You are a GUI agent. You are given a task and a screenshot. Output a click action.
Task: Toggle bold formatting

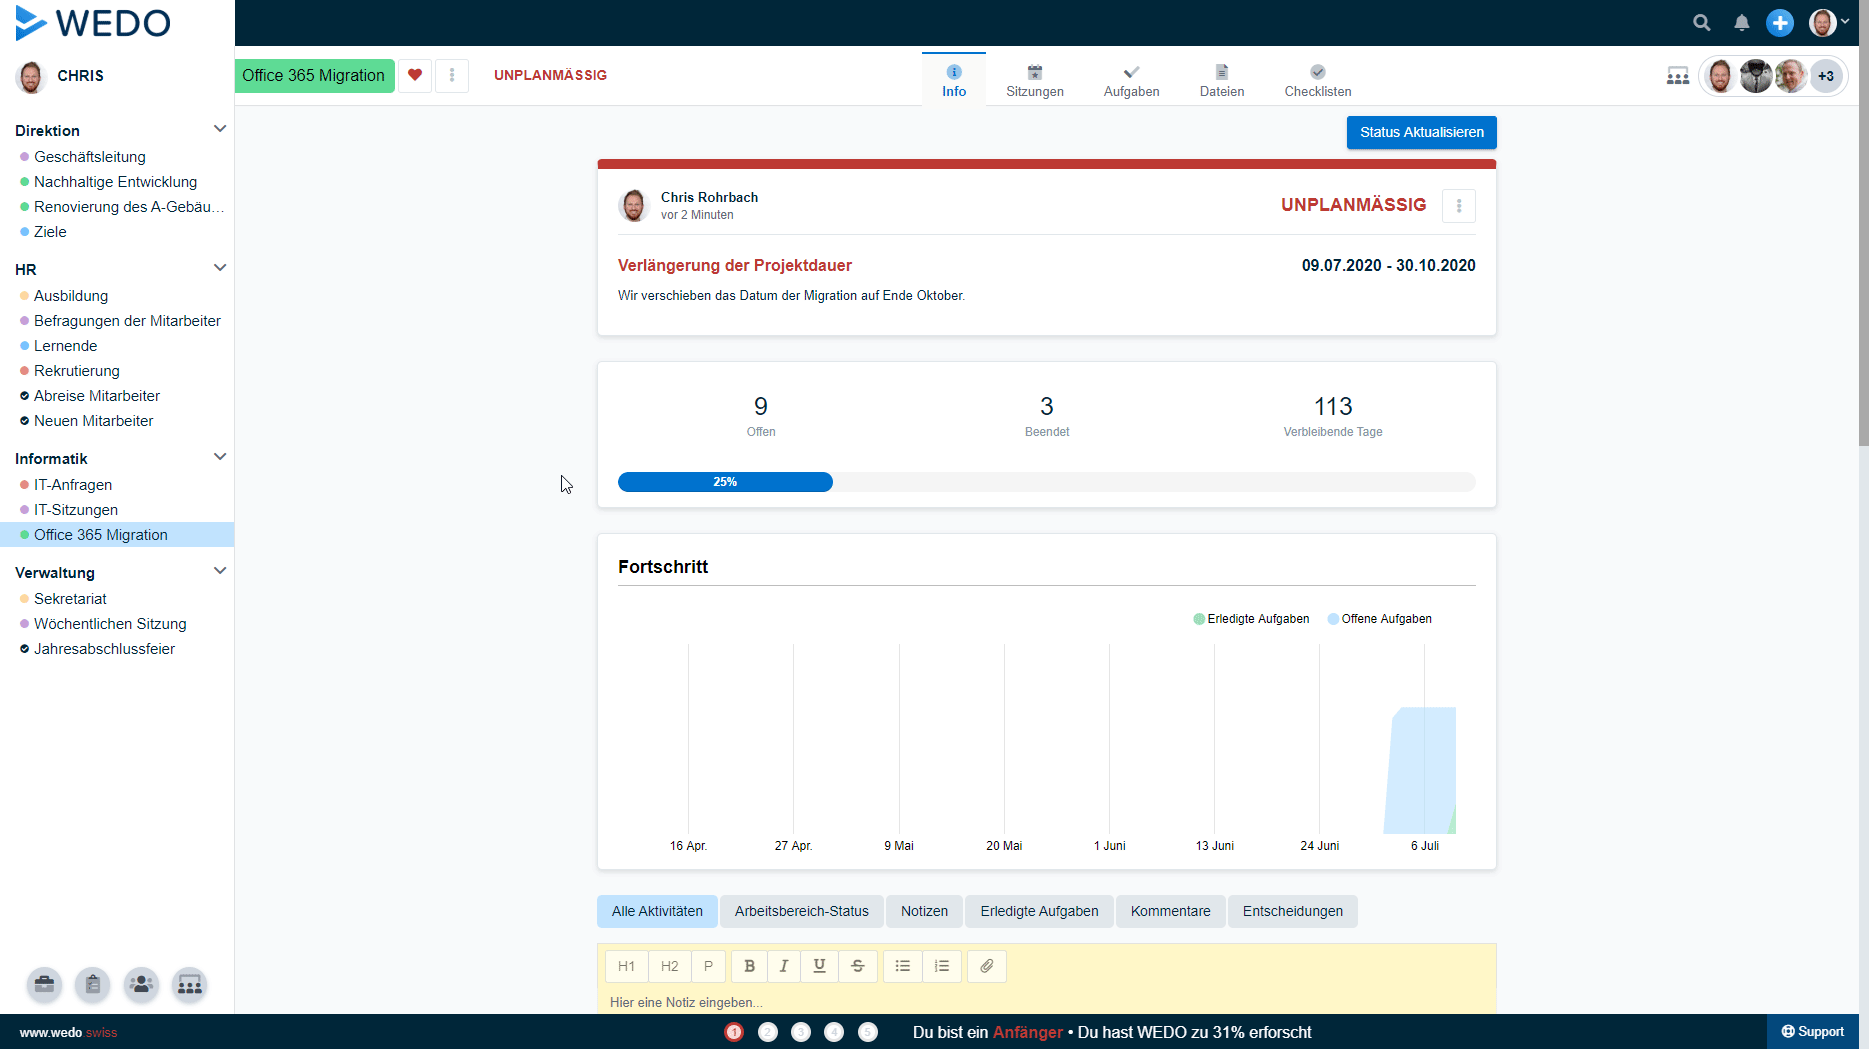[x=749, y=966]
